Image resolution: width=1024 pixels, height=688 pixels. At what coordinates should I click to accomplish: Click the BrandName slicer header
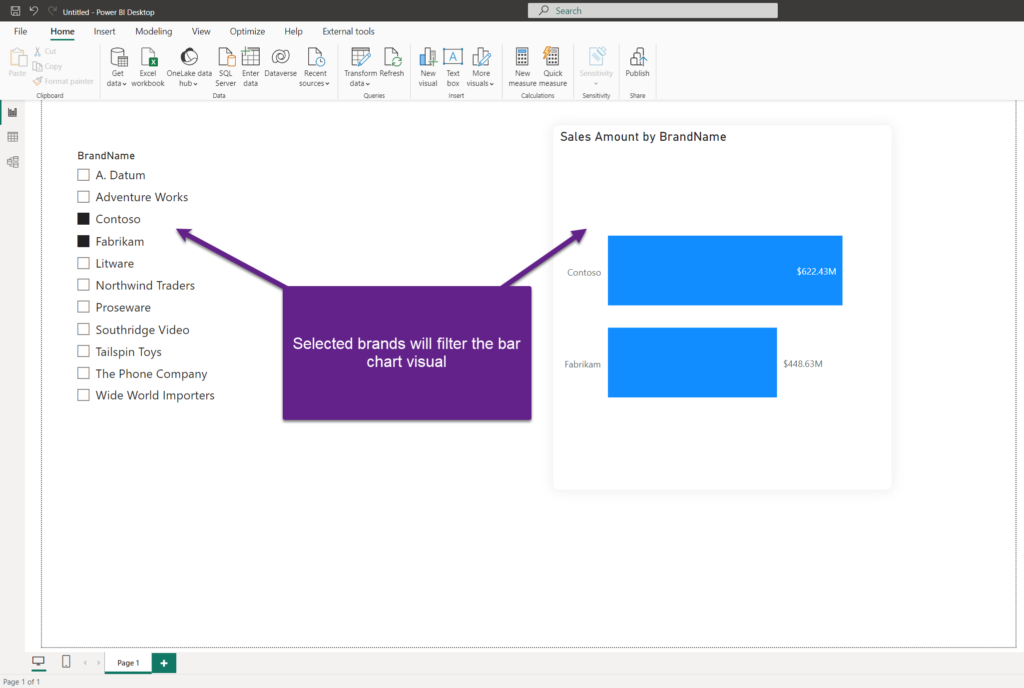tap(106, 155)
